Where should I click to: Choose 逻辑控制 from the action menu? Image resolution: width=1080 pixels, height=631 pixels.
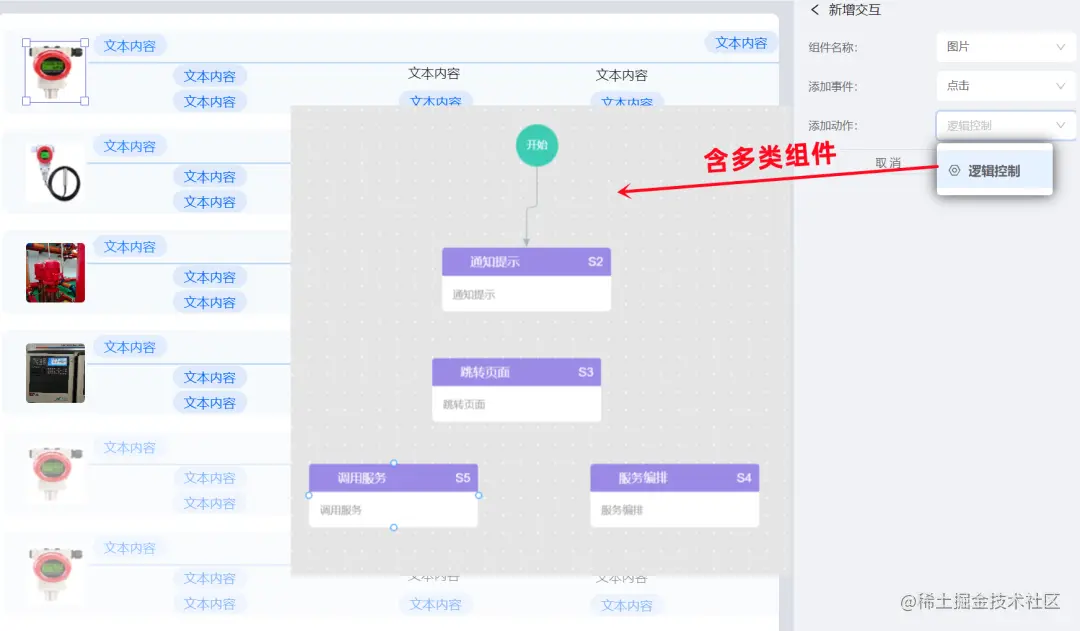[994, 169]
